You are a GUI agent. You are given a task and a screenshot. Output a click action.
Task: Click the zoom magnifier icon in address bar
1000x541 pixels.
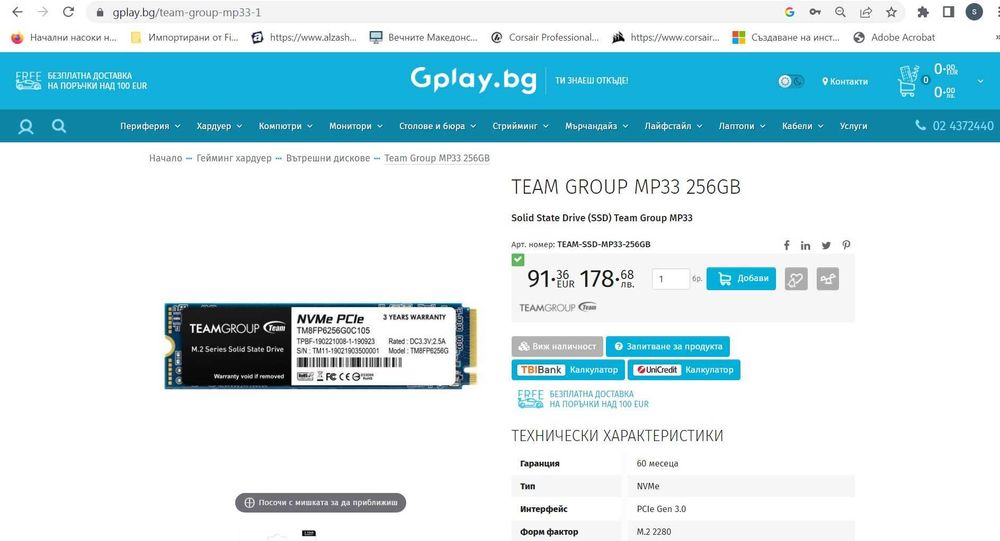tap(841, 12)
